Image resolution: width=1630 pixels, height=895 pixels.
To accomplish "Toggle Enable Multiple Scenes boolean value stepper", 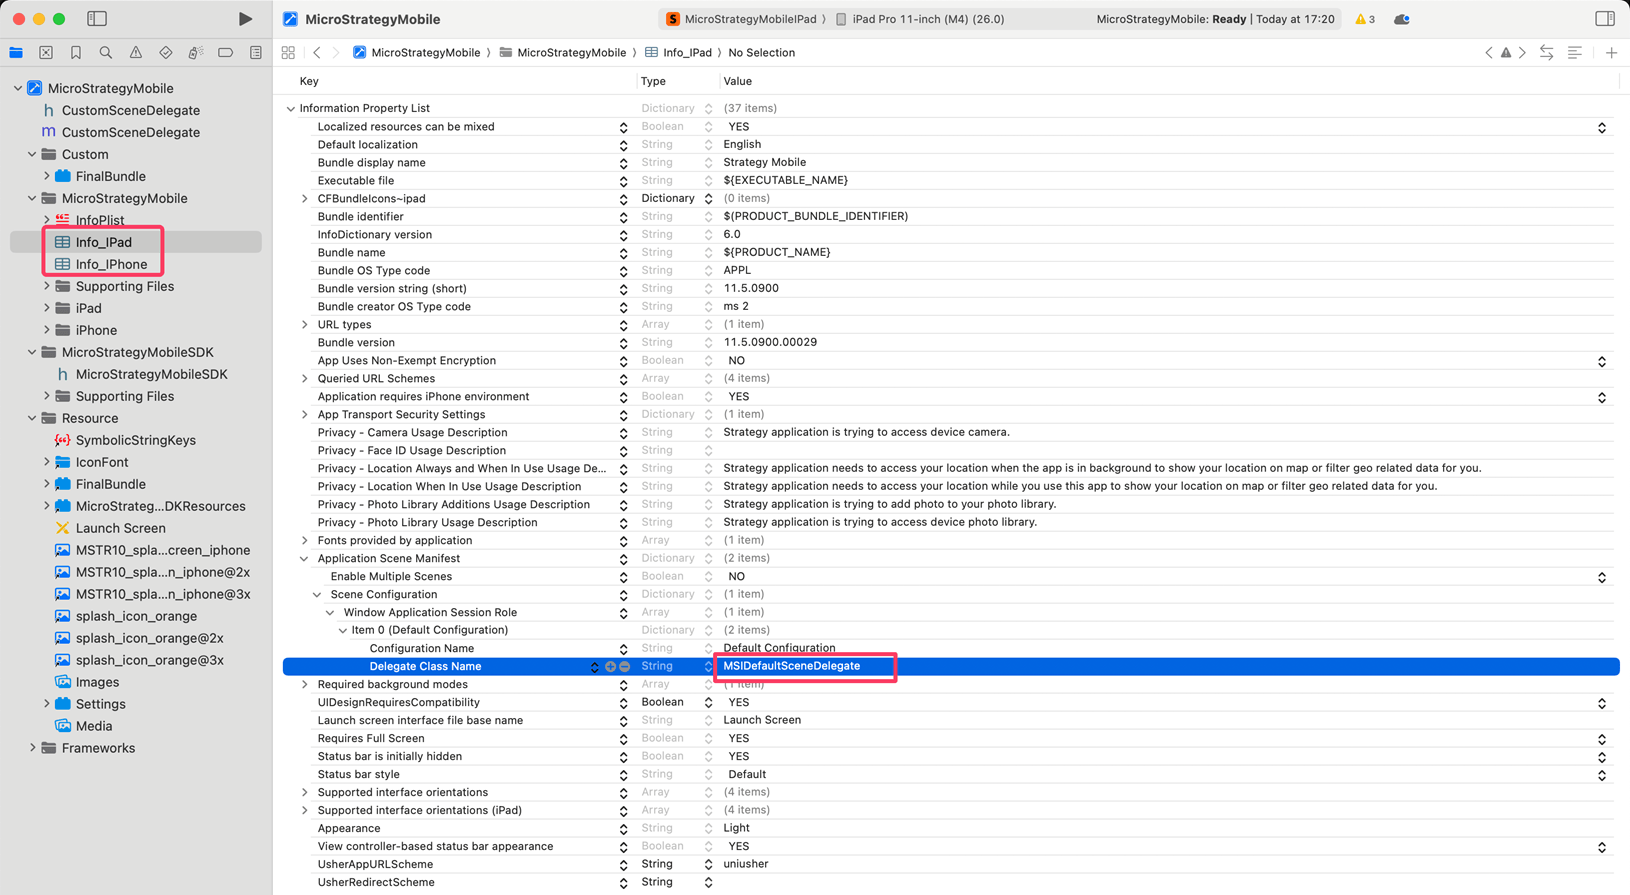I will point(1601,577).
